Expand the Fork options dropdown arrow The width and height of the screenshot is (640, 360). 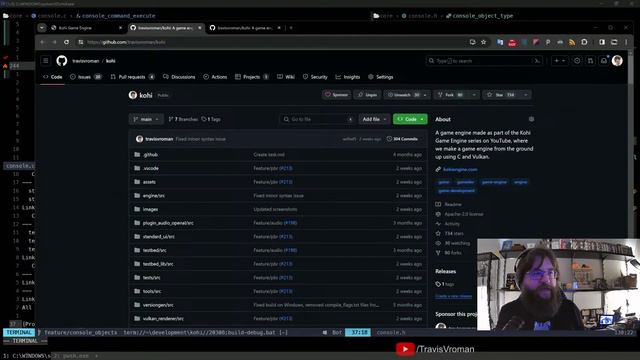(474, 95)
